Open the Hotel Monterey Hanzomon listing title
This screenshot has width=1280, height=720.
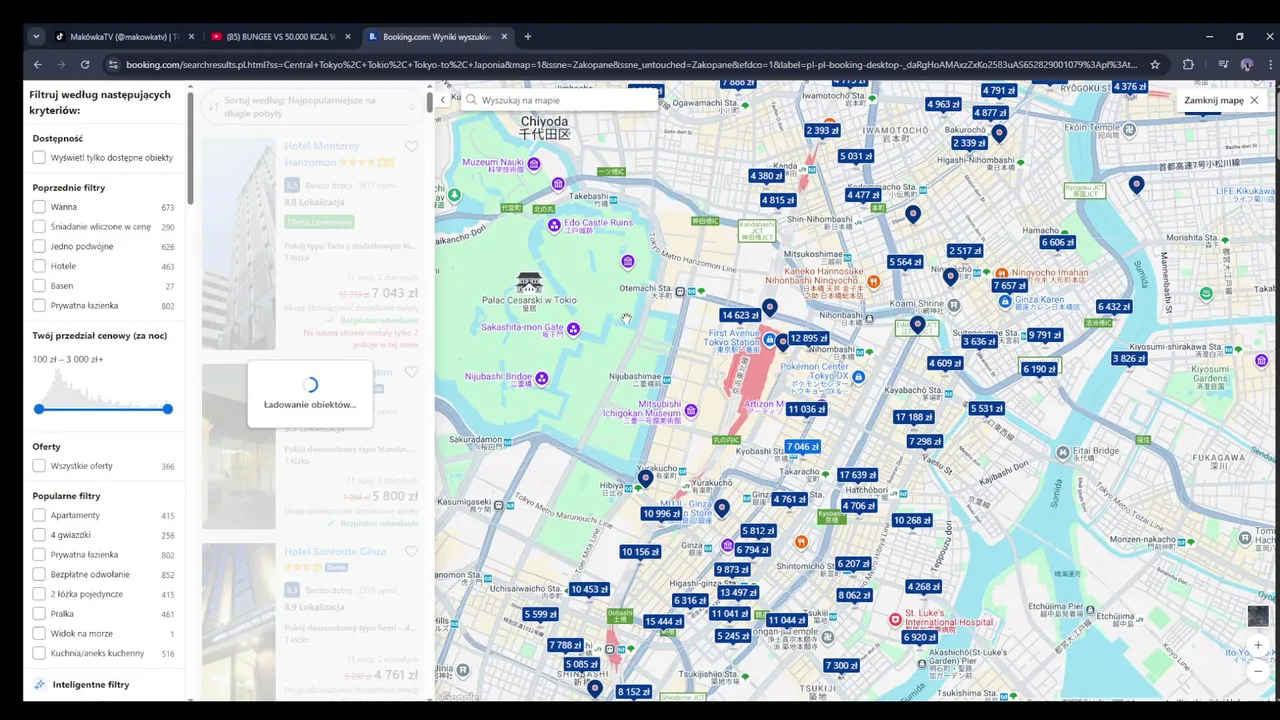coord(322,154)
